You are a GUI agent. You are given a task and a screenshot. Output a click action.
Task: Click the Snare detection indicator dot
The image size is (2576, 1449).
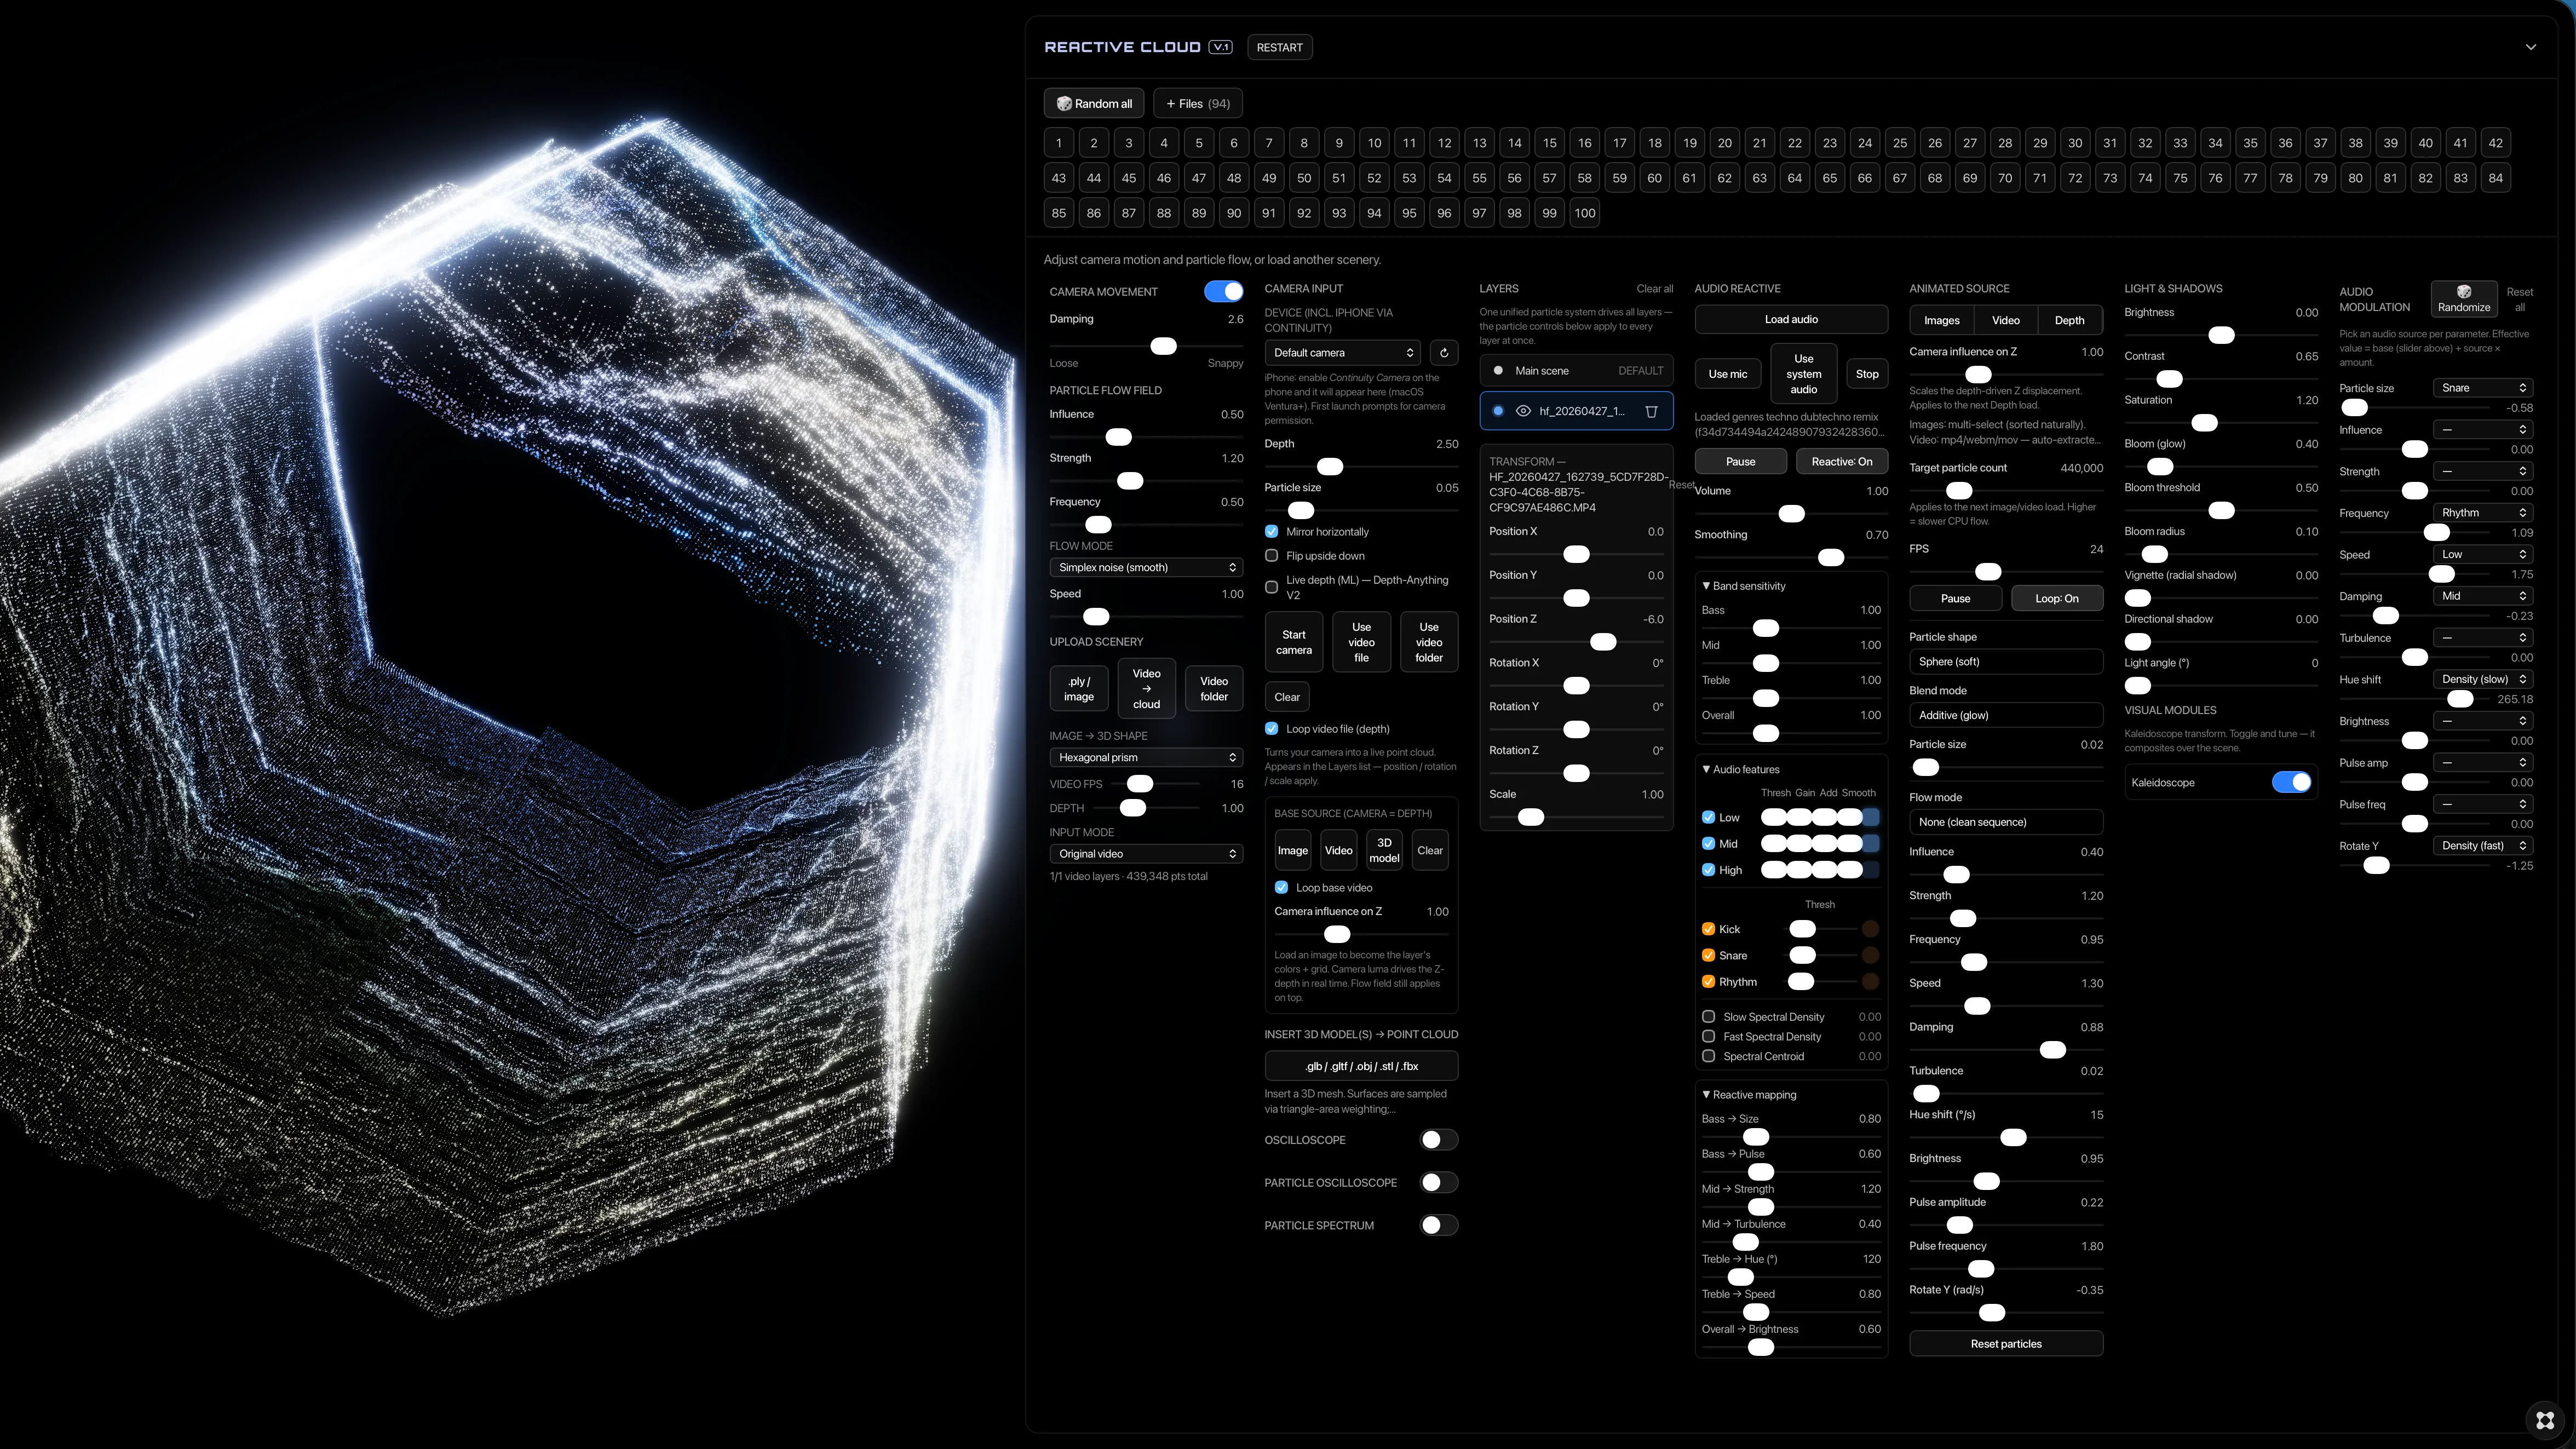click(x=1870, y=956)
